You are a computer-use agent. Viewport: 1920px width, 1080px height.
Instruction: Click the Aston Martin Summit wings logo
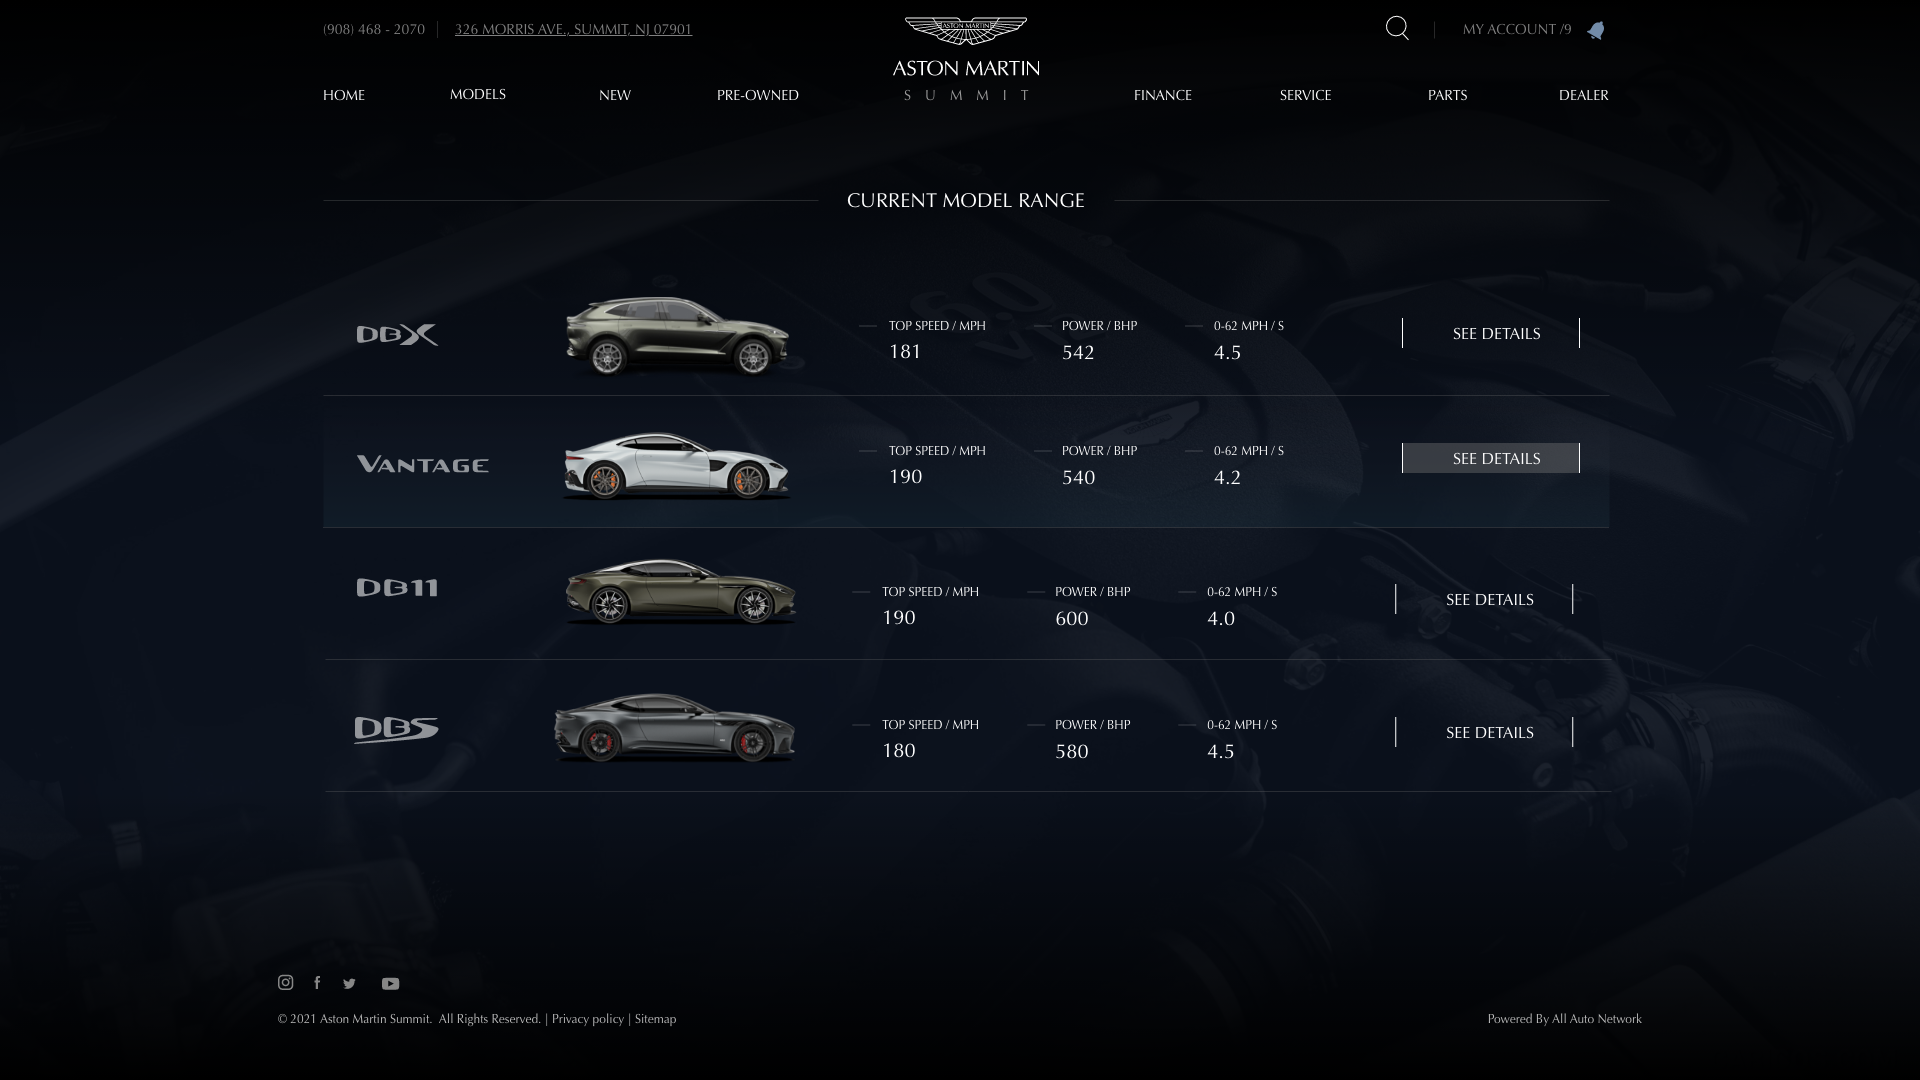966,60
